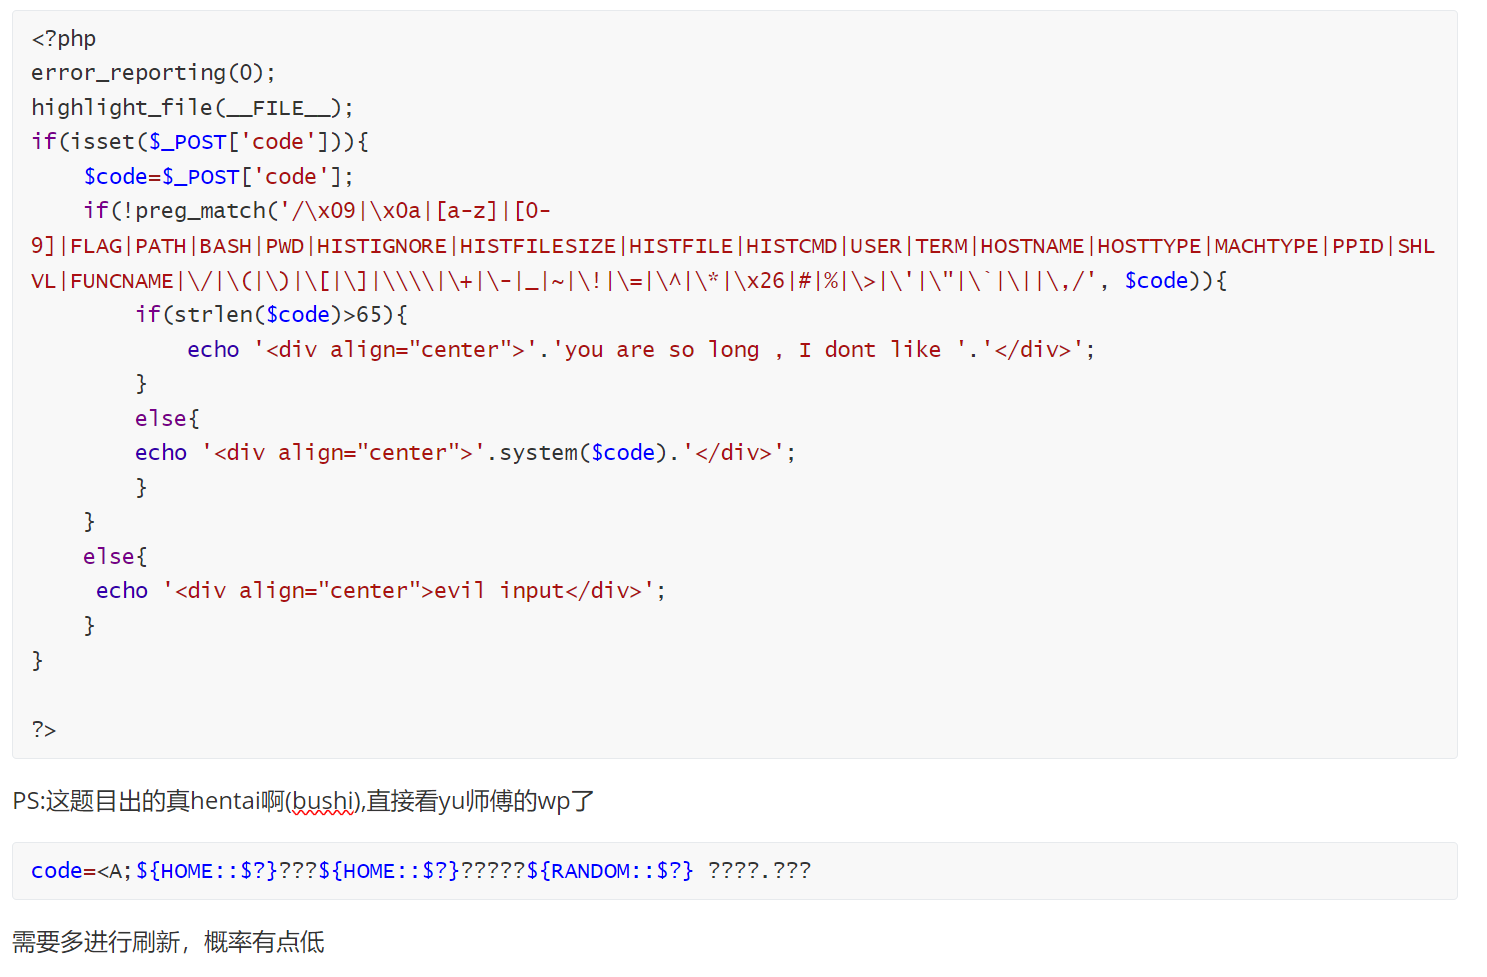This screenshot has height=977, width=1487.
Task: Click HISTFILESIZE in the regex pattern
Action: [x=537, y=246]
